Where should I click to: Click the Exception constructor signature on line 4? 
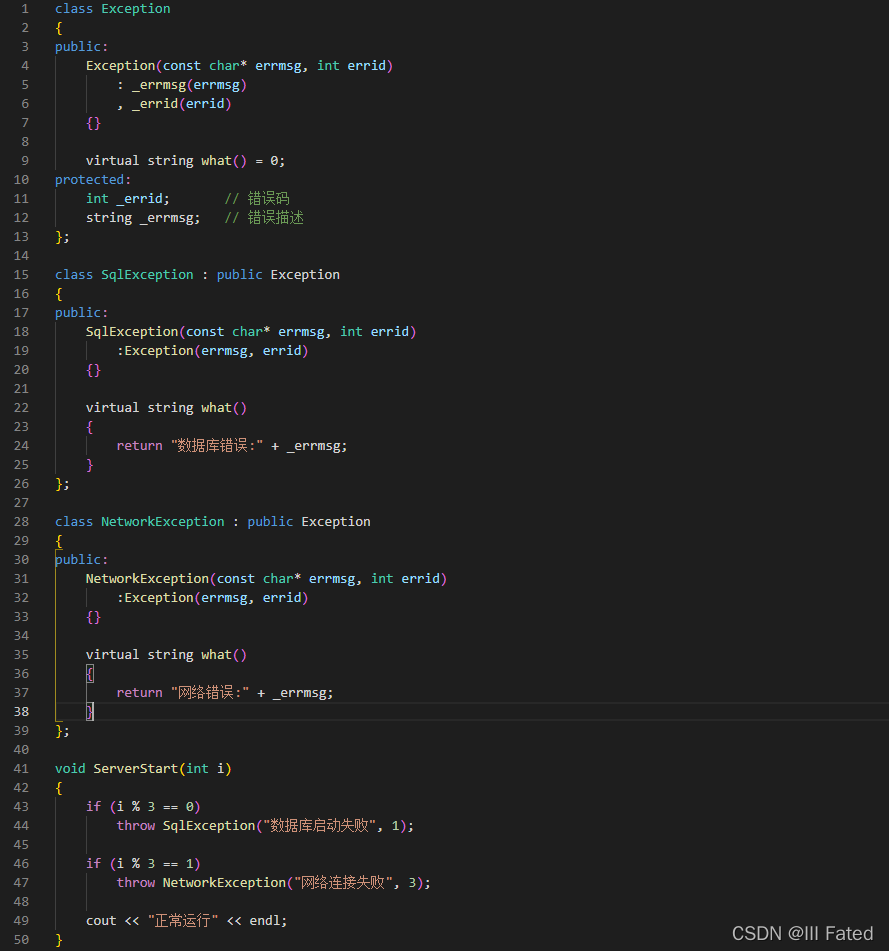239,66
